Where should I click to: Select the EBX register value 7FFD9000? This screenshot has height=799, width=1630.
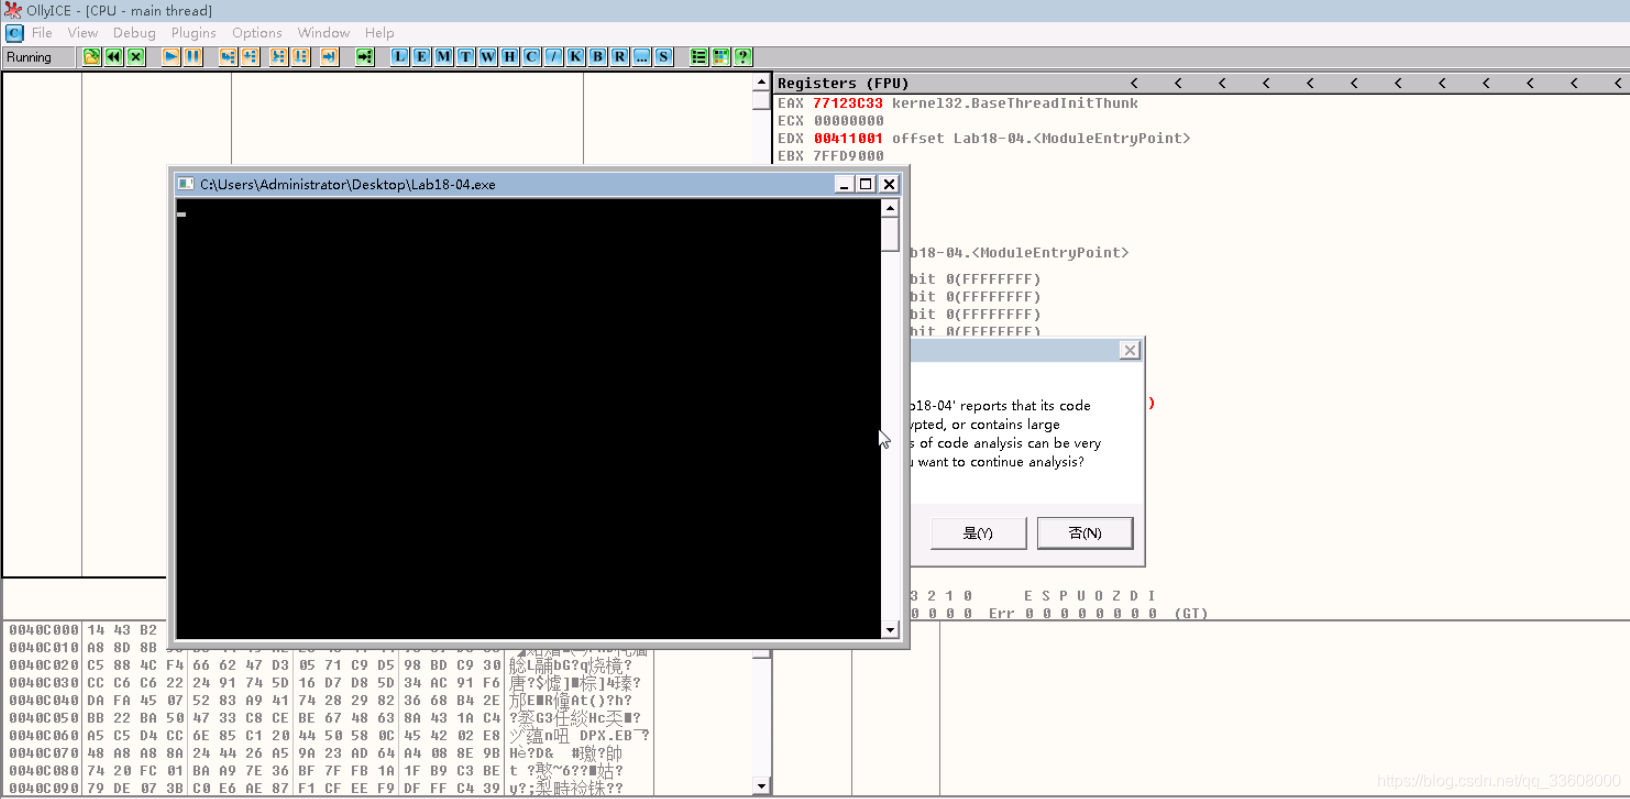(x=848, y=156)
